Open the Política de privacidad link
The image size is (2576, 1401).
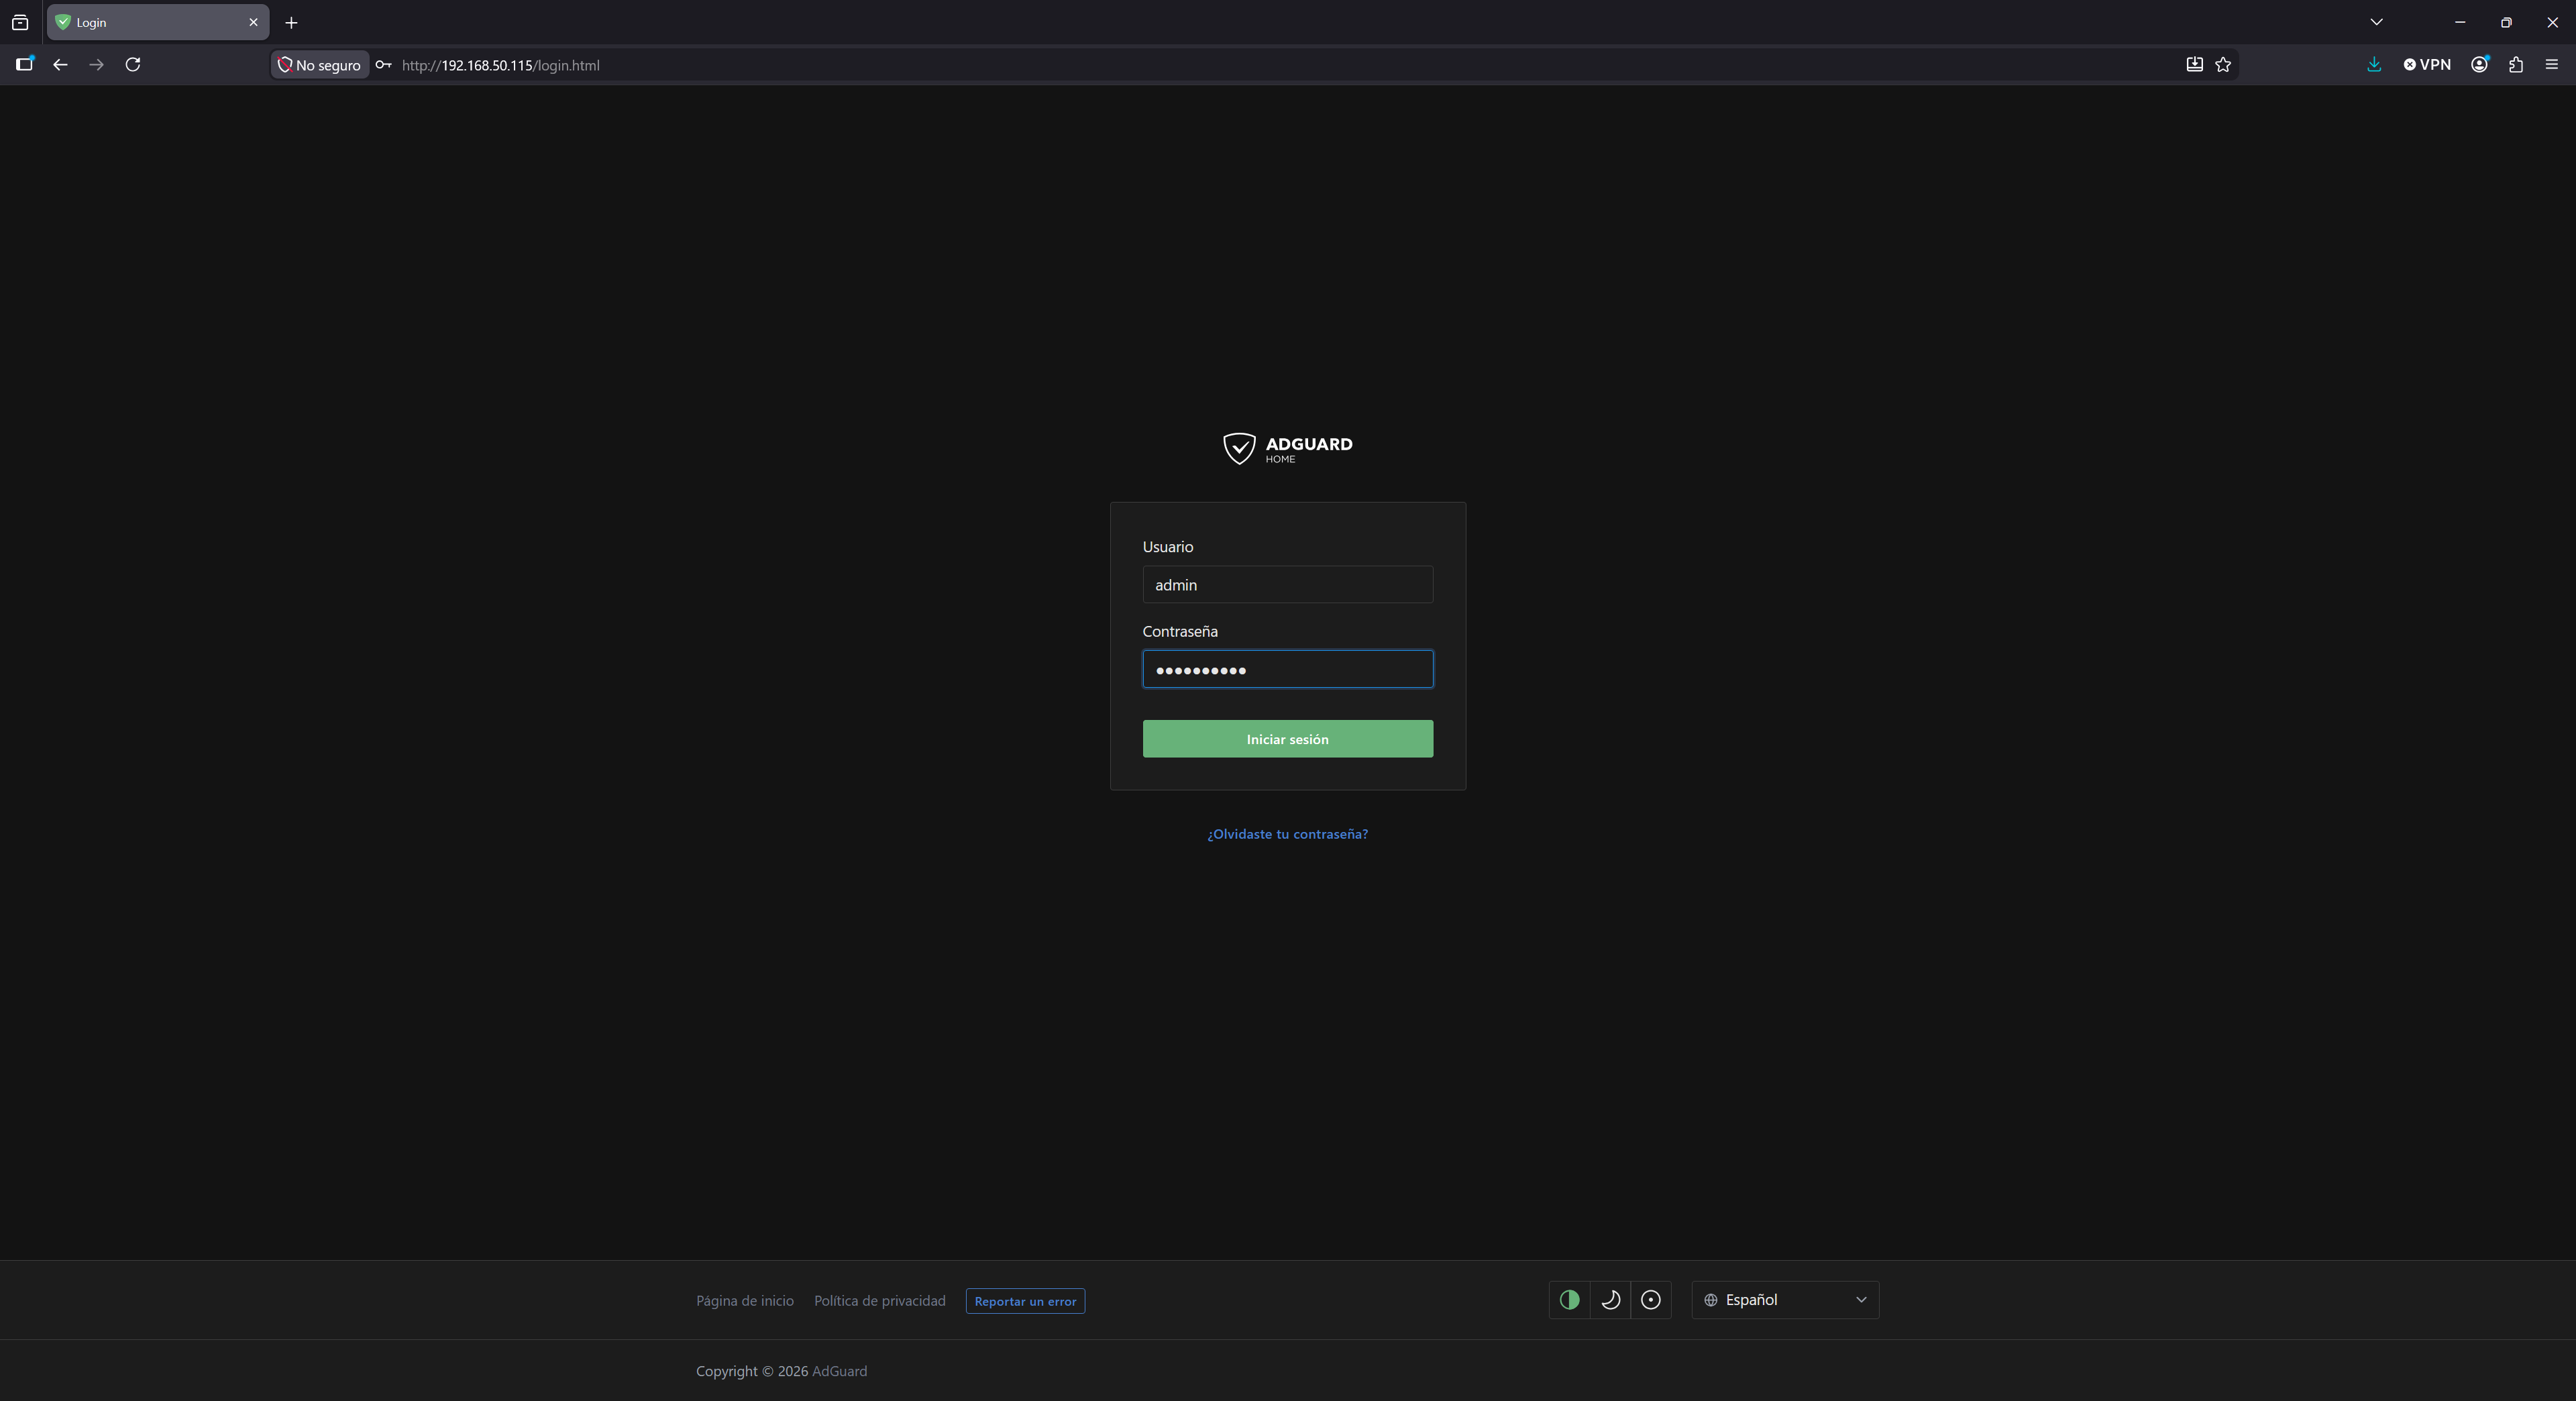pyautogui.click(x=879, y=1301)
